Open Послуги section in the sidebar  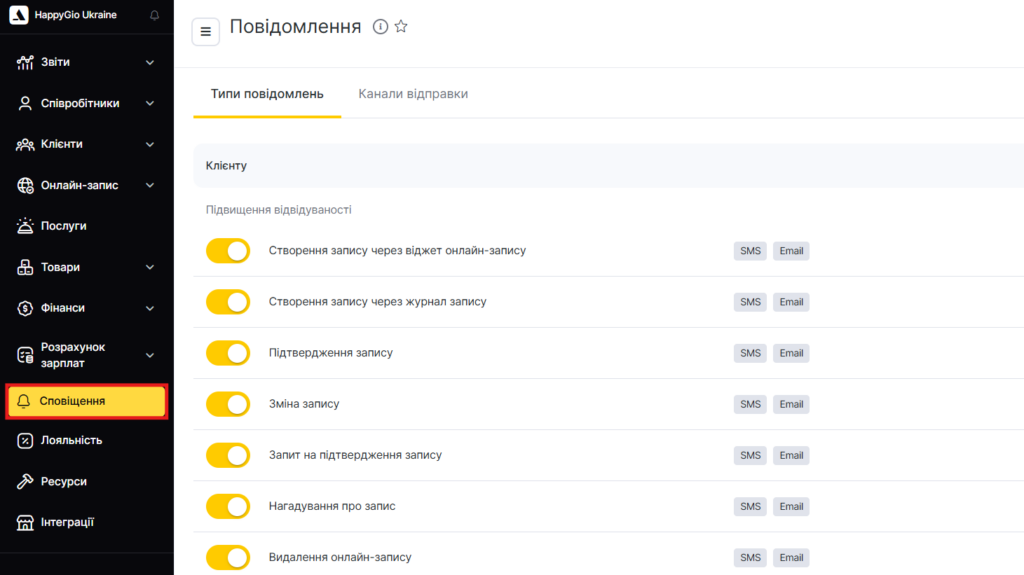[64, 226]
